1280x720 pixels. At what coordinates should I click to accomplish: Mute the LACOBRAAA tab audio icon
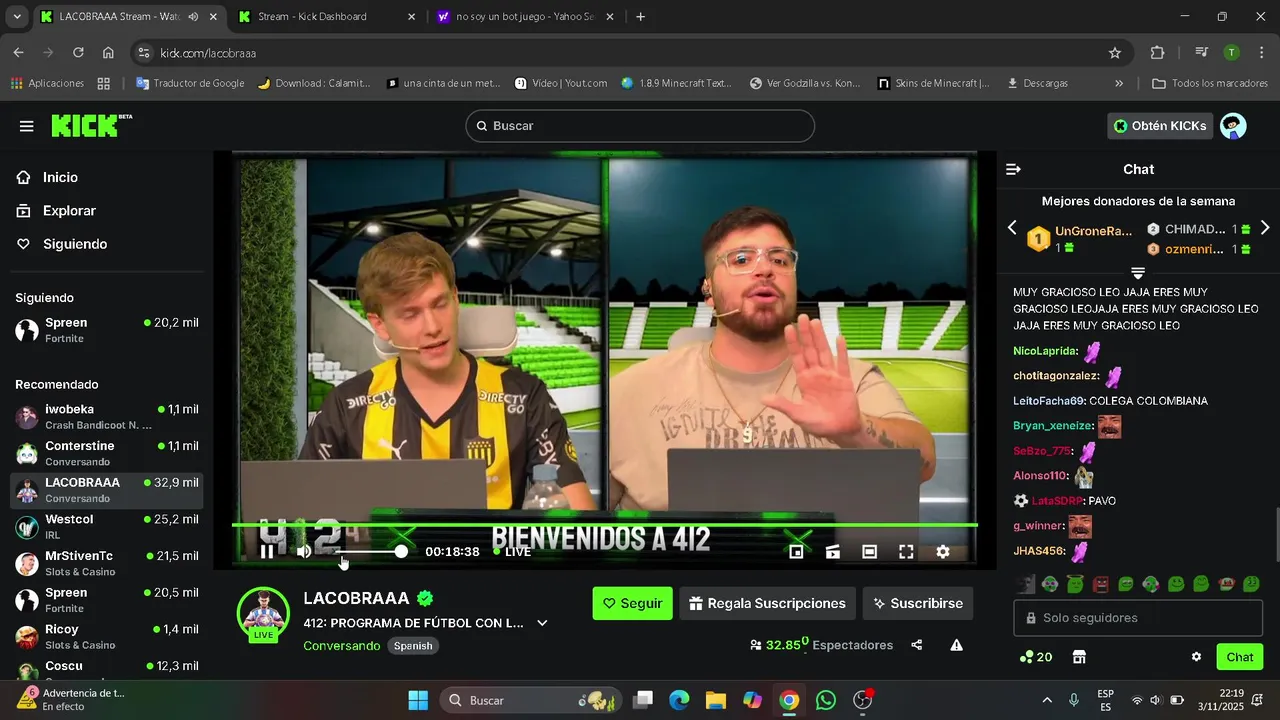[x=193, y=17]
